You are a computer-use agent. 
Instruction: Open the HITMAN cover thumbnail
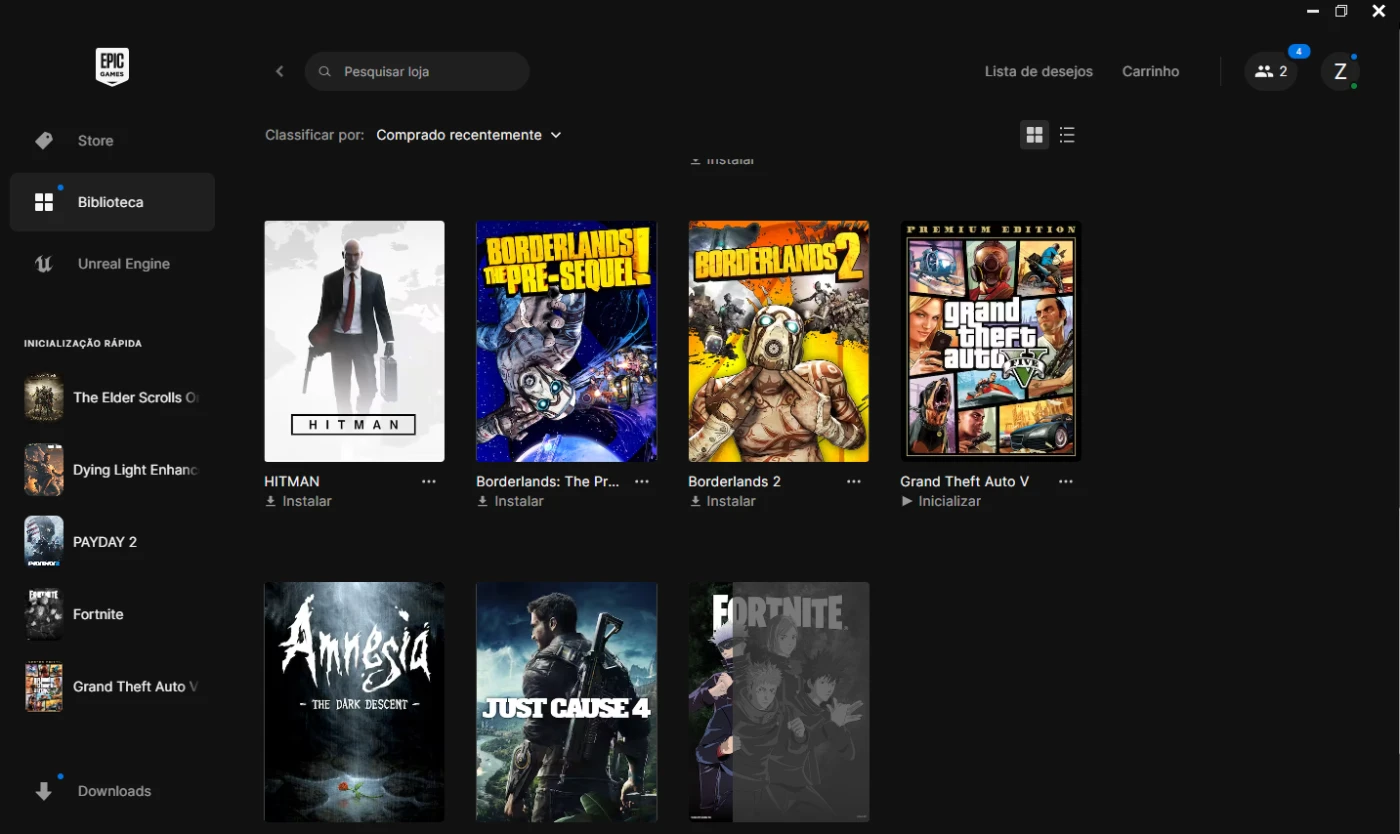[354, 341]
